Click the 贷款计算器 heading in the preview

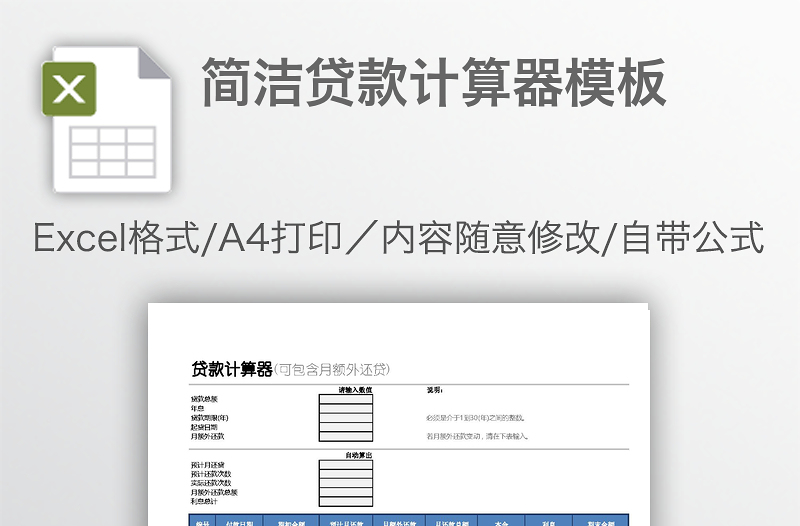coord(232,369)
